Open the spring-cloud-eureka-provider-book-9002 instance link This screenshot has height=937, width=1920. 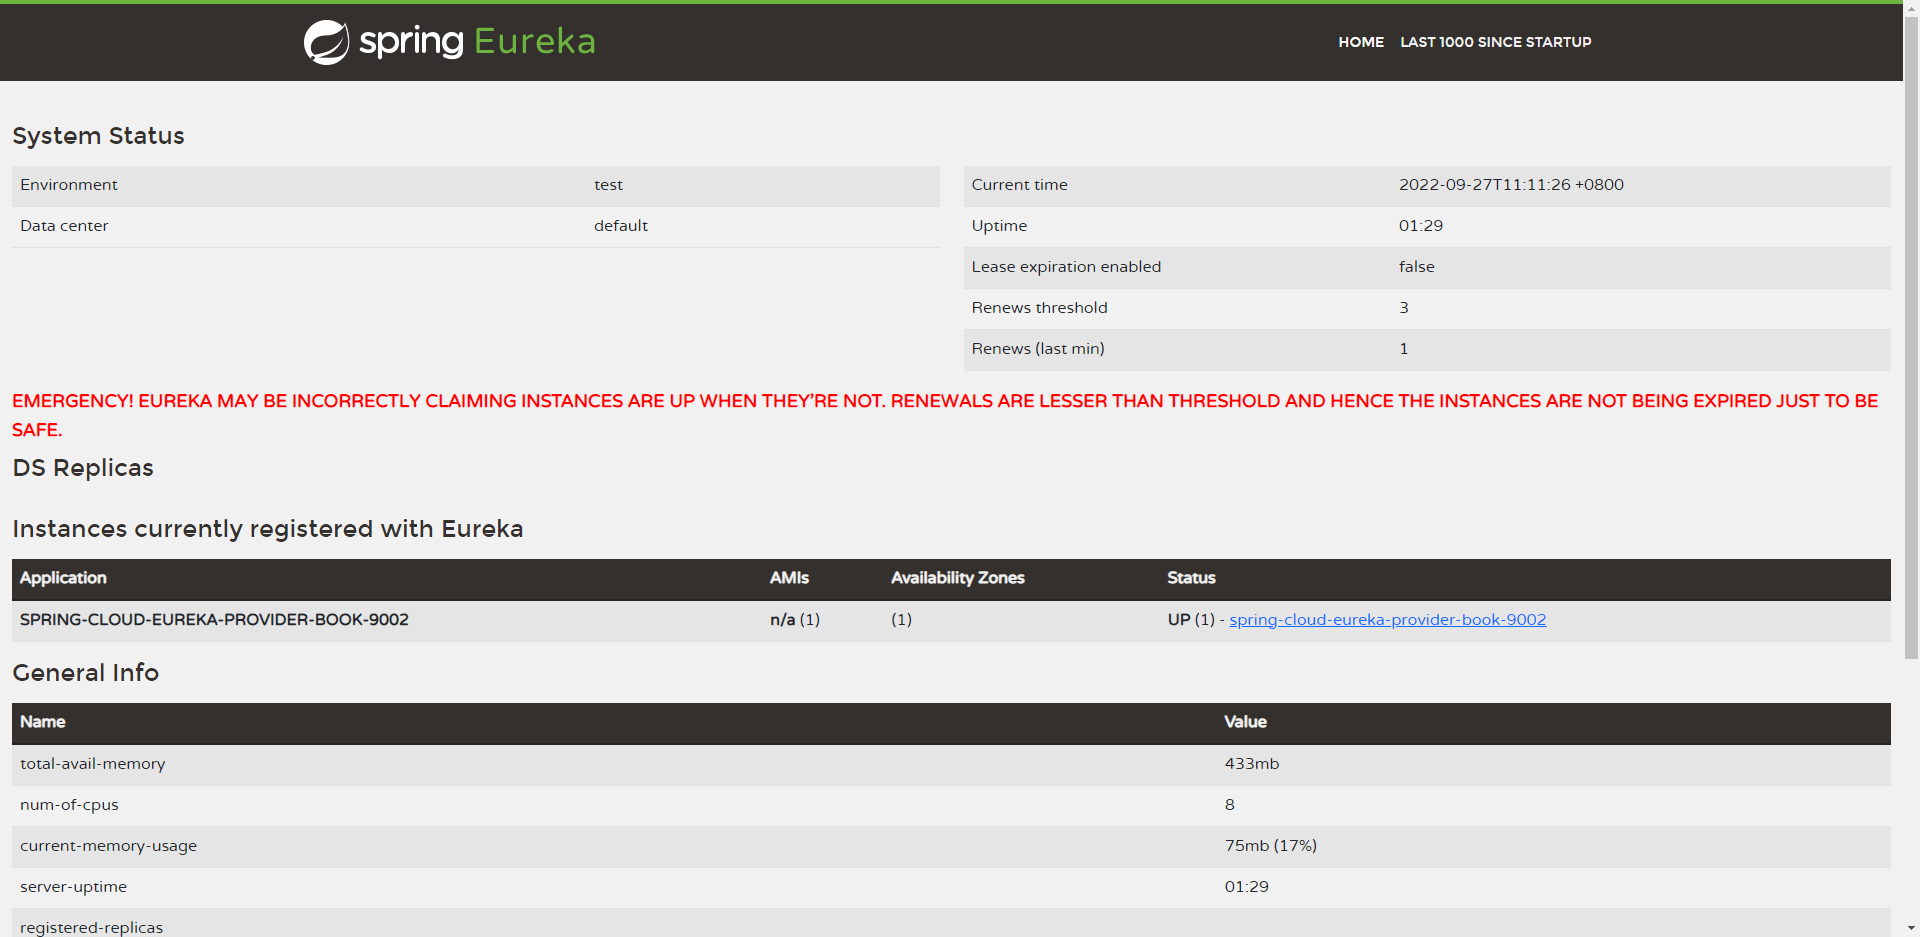coord(1387,620)
